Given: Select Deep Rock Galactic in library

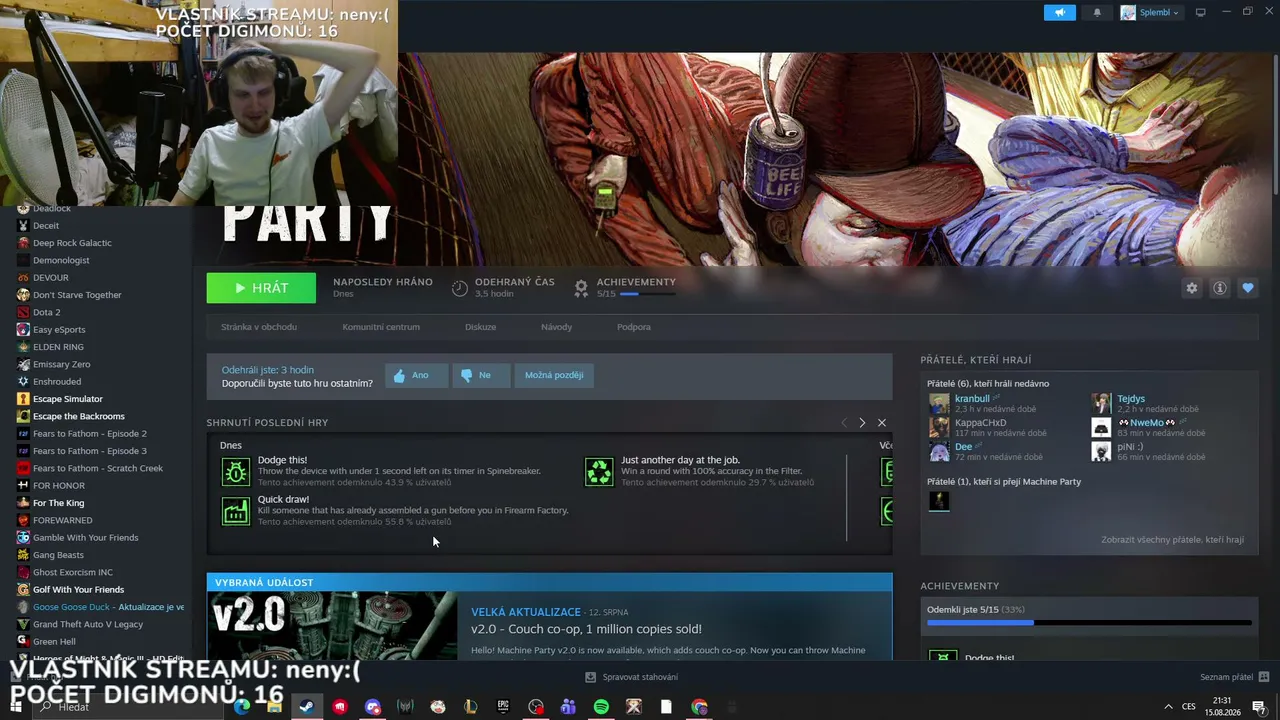Looking at the screenshot, I should coord(72,243).
